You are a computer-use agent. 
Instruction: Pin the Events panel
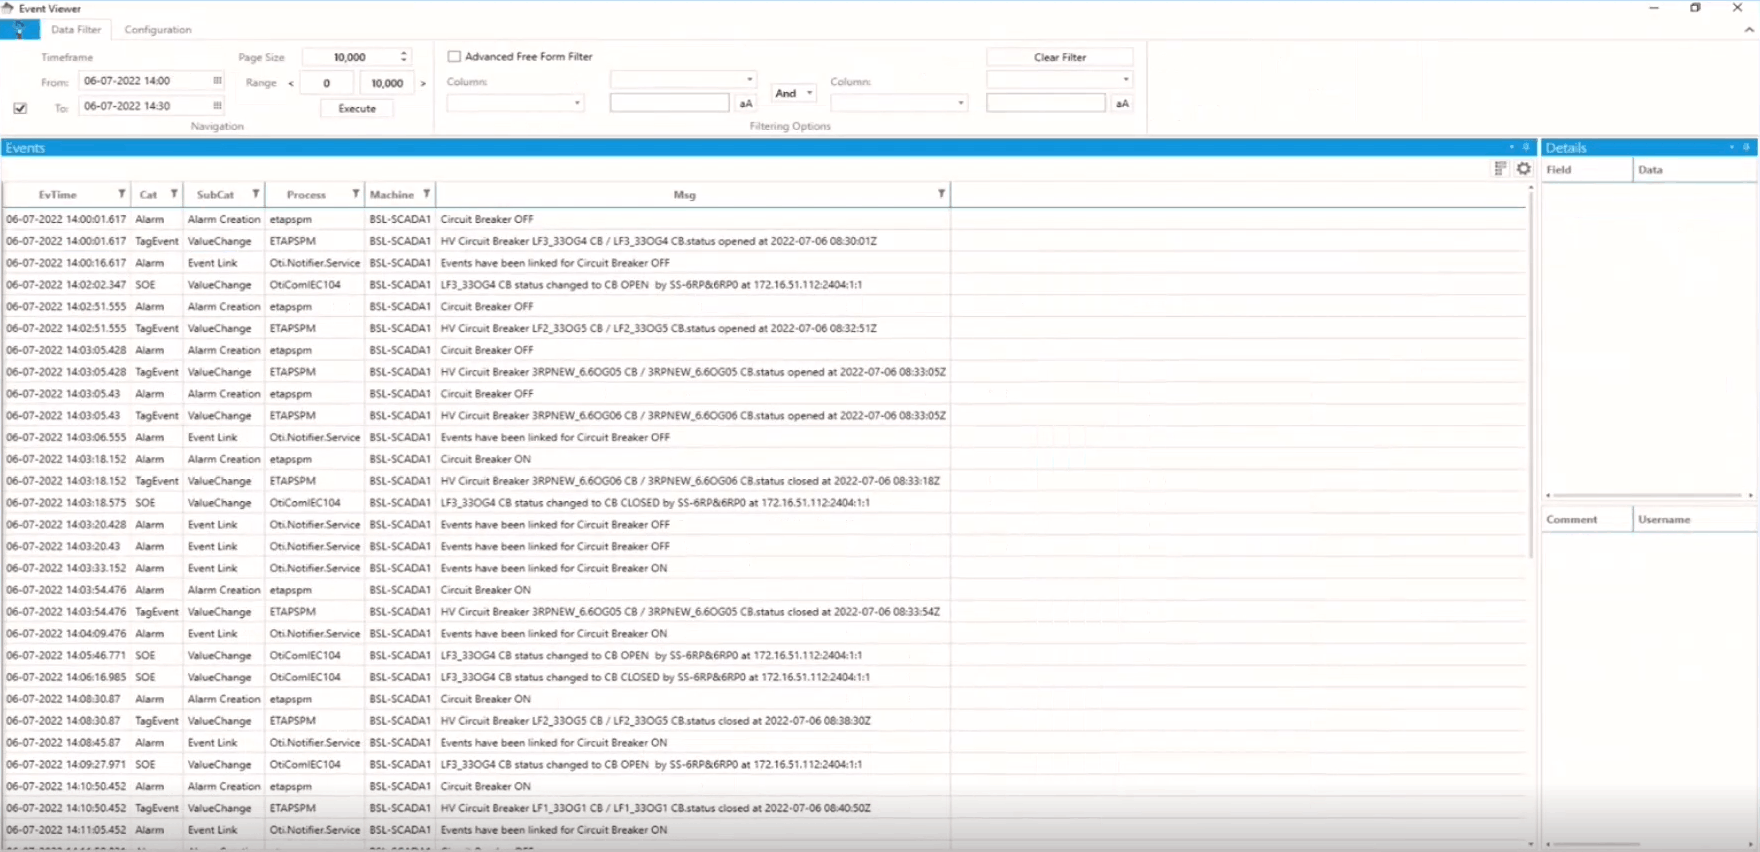click(x=1526, y=147)
